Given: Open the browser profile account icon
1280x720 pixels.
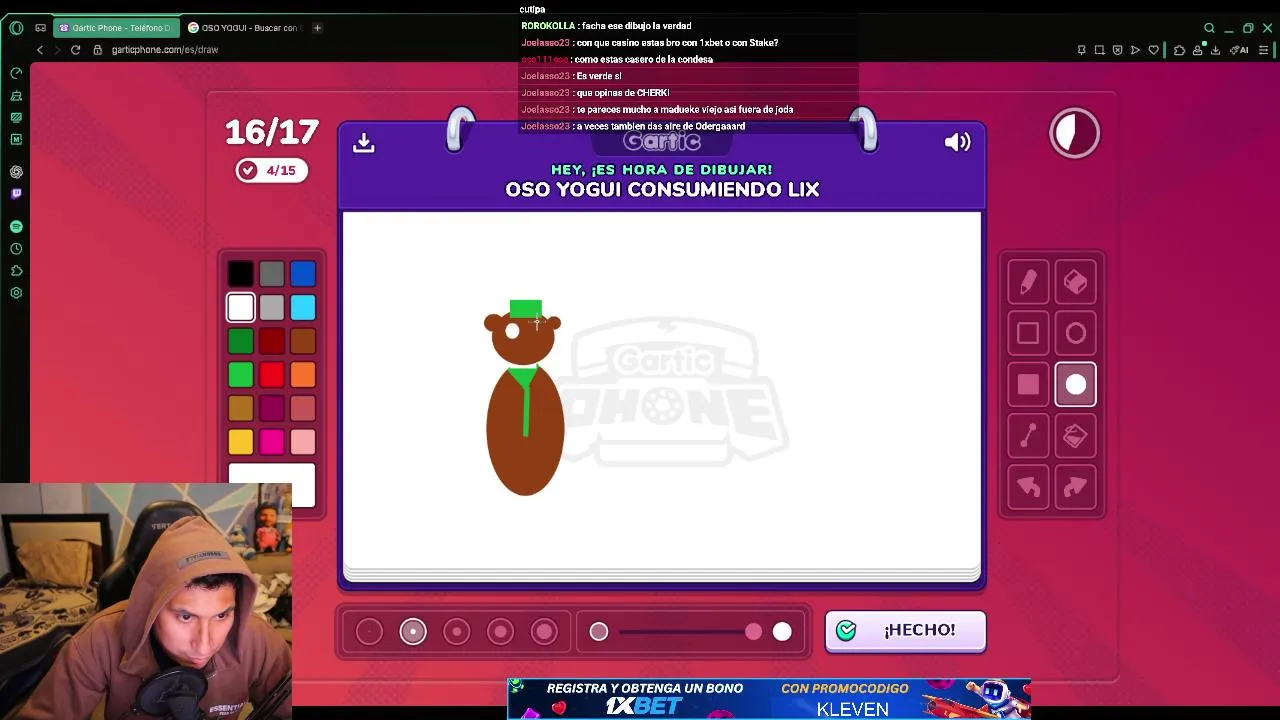Looking at the screenshot, I should [x=1197, y=50].
